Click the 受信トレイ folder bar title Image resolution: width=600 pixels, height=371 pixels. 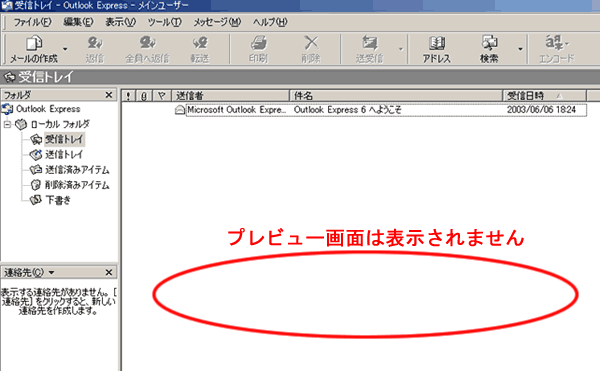click(46, 77)
